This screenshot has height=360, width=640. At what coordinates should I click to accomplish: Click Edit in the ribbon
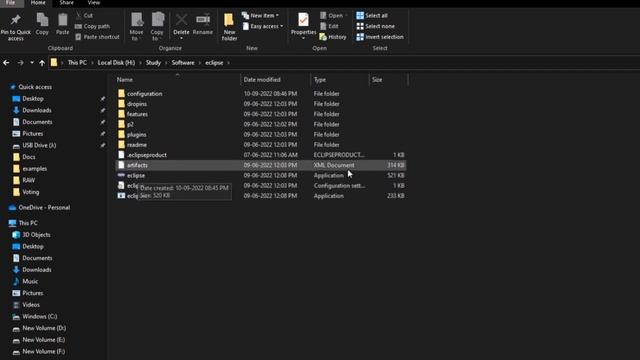tap(329, 26)
